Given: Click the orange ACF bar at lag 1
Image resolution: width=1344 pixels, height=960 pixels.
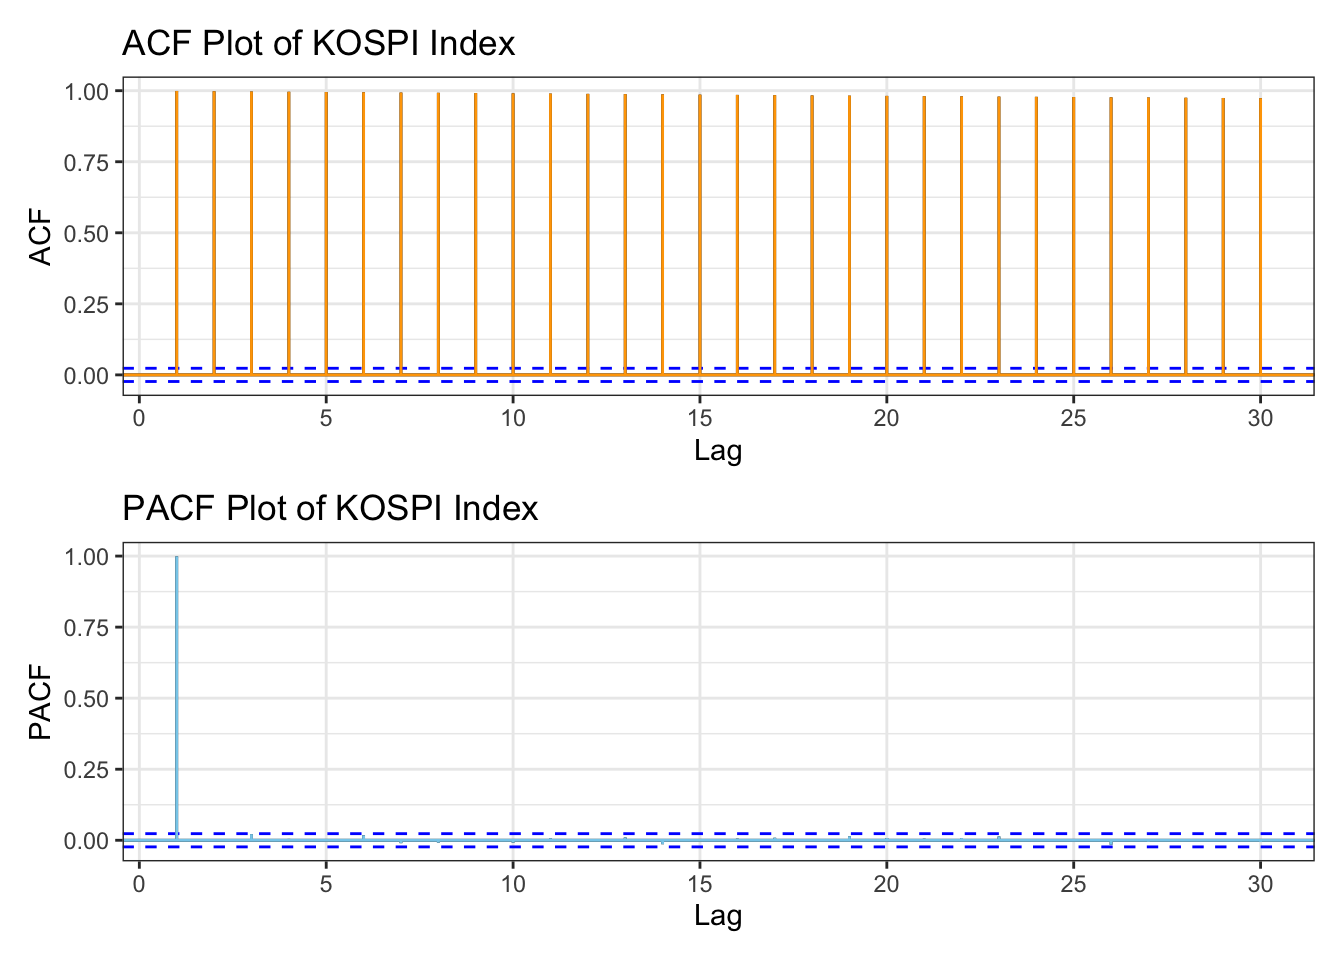Looking at the screenshot, I should pos(177,232).
